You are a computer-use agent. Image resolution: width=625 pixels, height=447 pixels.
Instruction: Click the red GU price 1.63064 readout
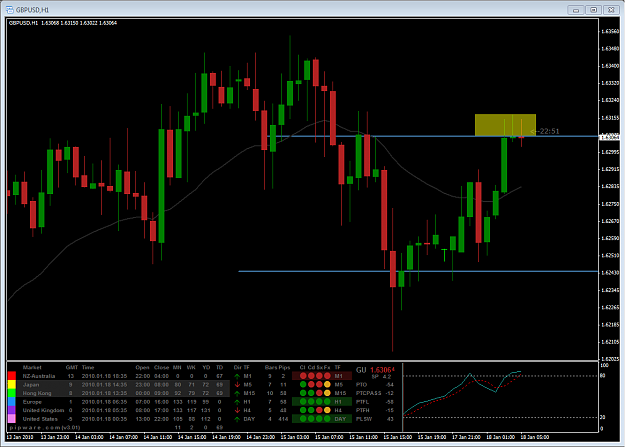[382, 370]
